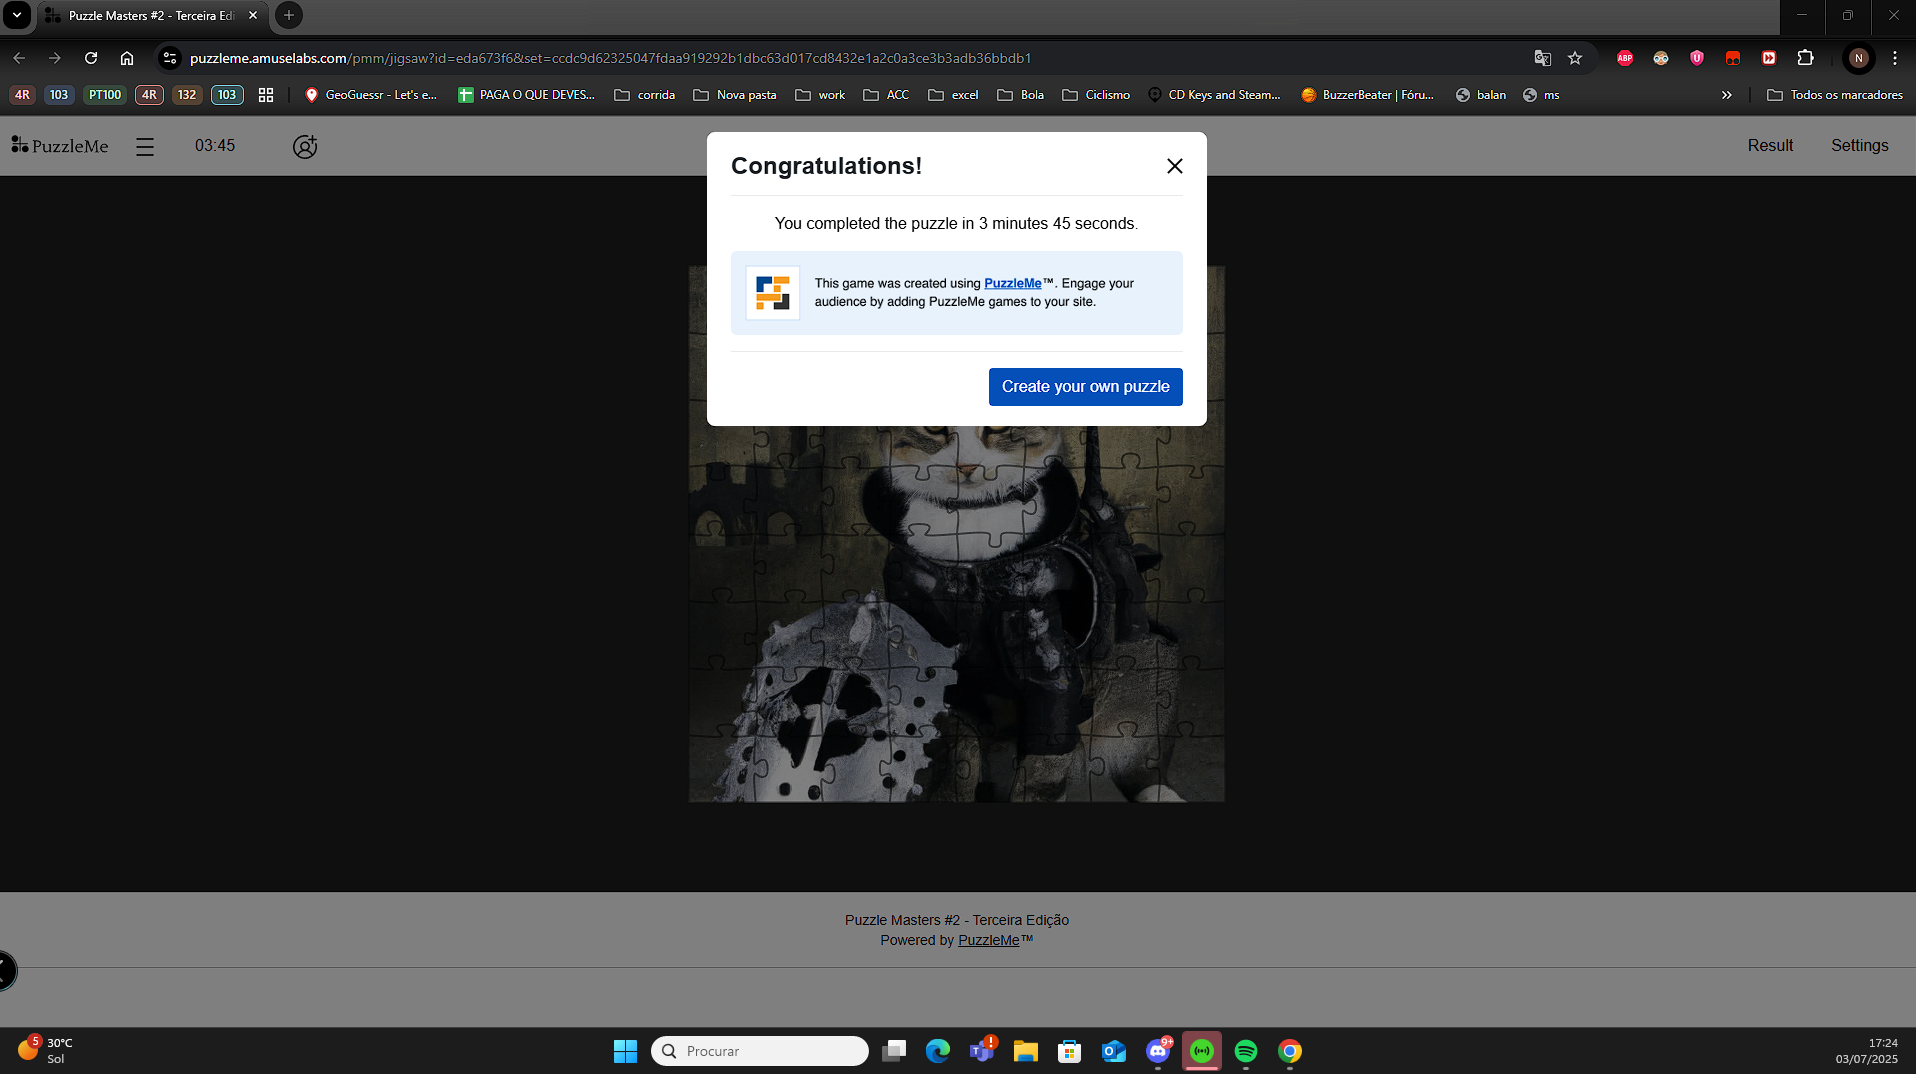Go back to previous page
The width and height of the screenshot is (1916, 1074).
pos(19,58)
